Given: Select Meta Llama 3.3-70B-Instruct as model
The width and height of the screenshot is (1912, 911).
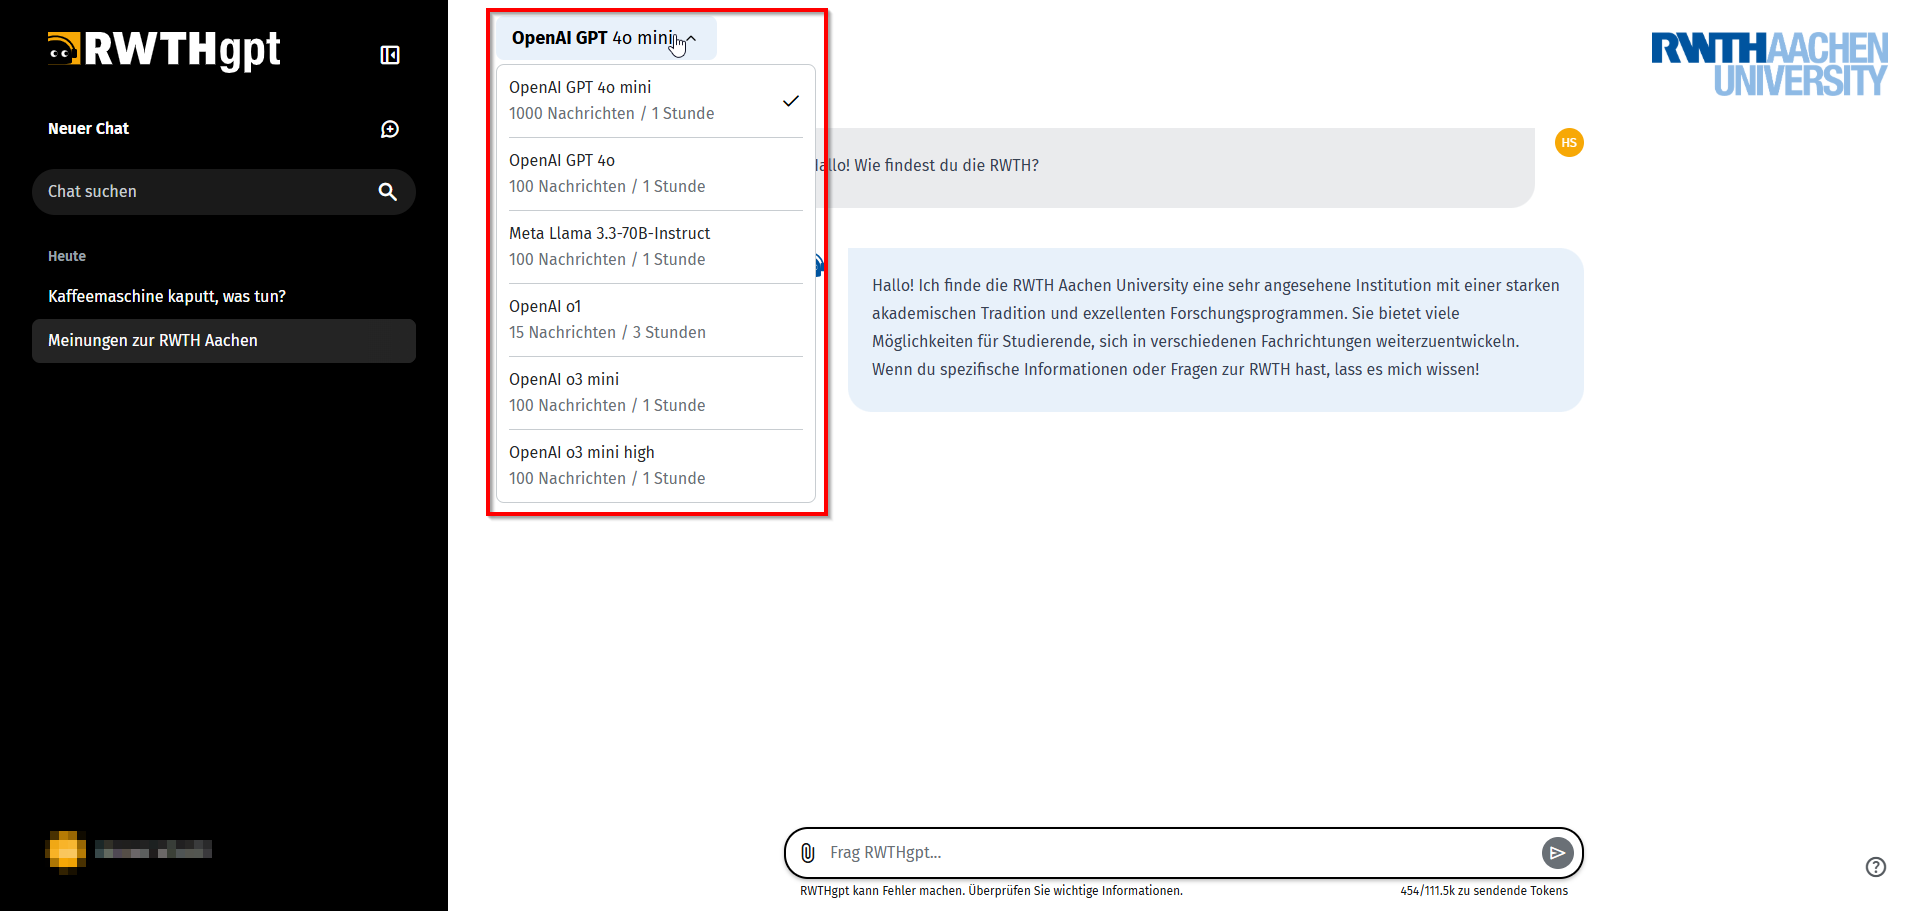Looking at the screenshot, I should [609, 245].
